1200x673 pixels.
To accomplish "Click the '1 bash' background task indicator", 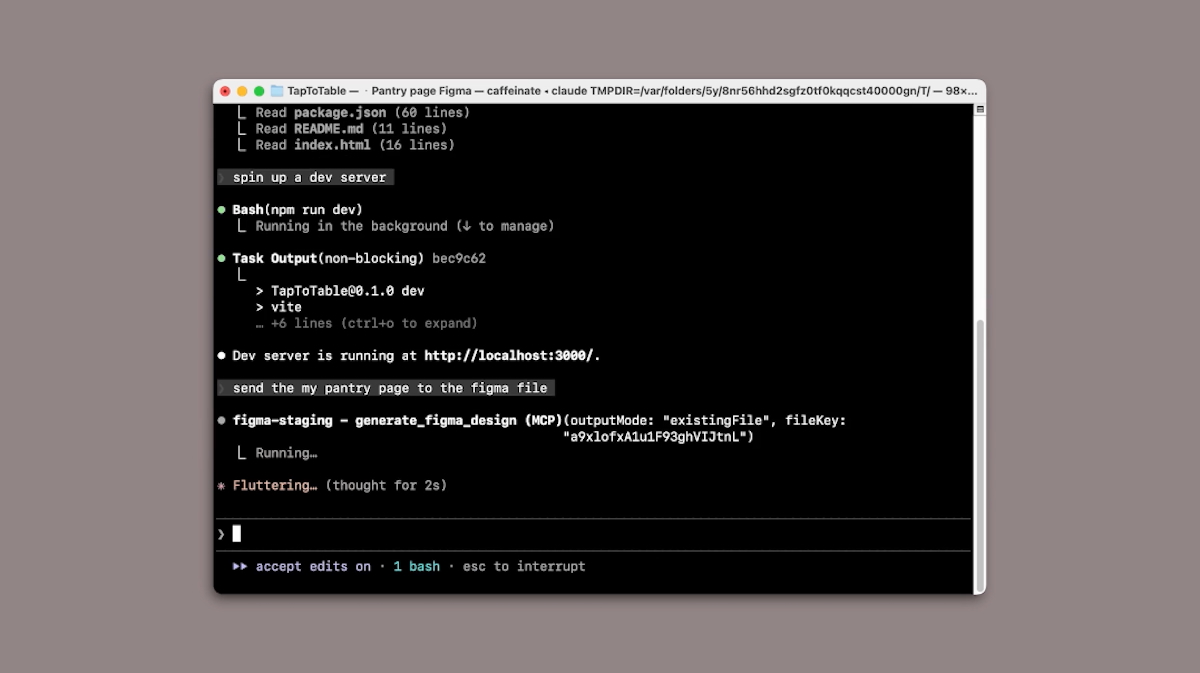I will 416,566.
